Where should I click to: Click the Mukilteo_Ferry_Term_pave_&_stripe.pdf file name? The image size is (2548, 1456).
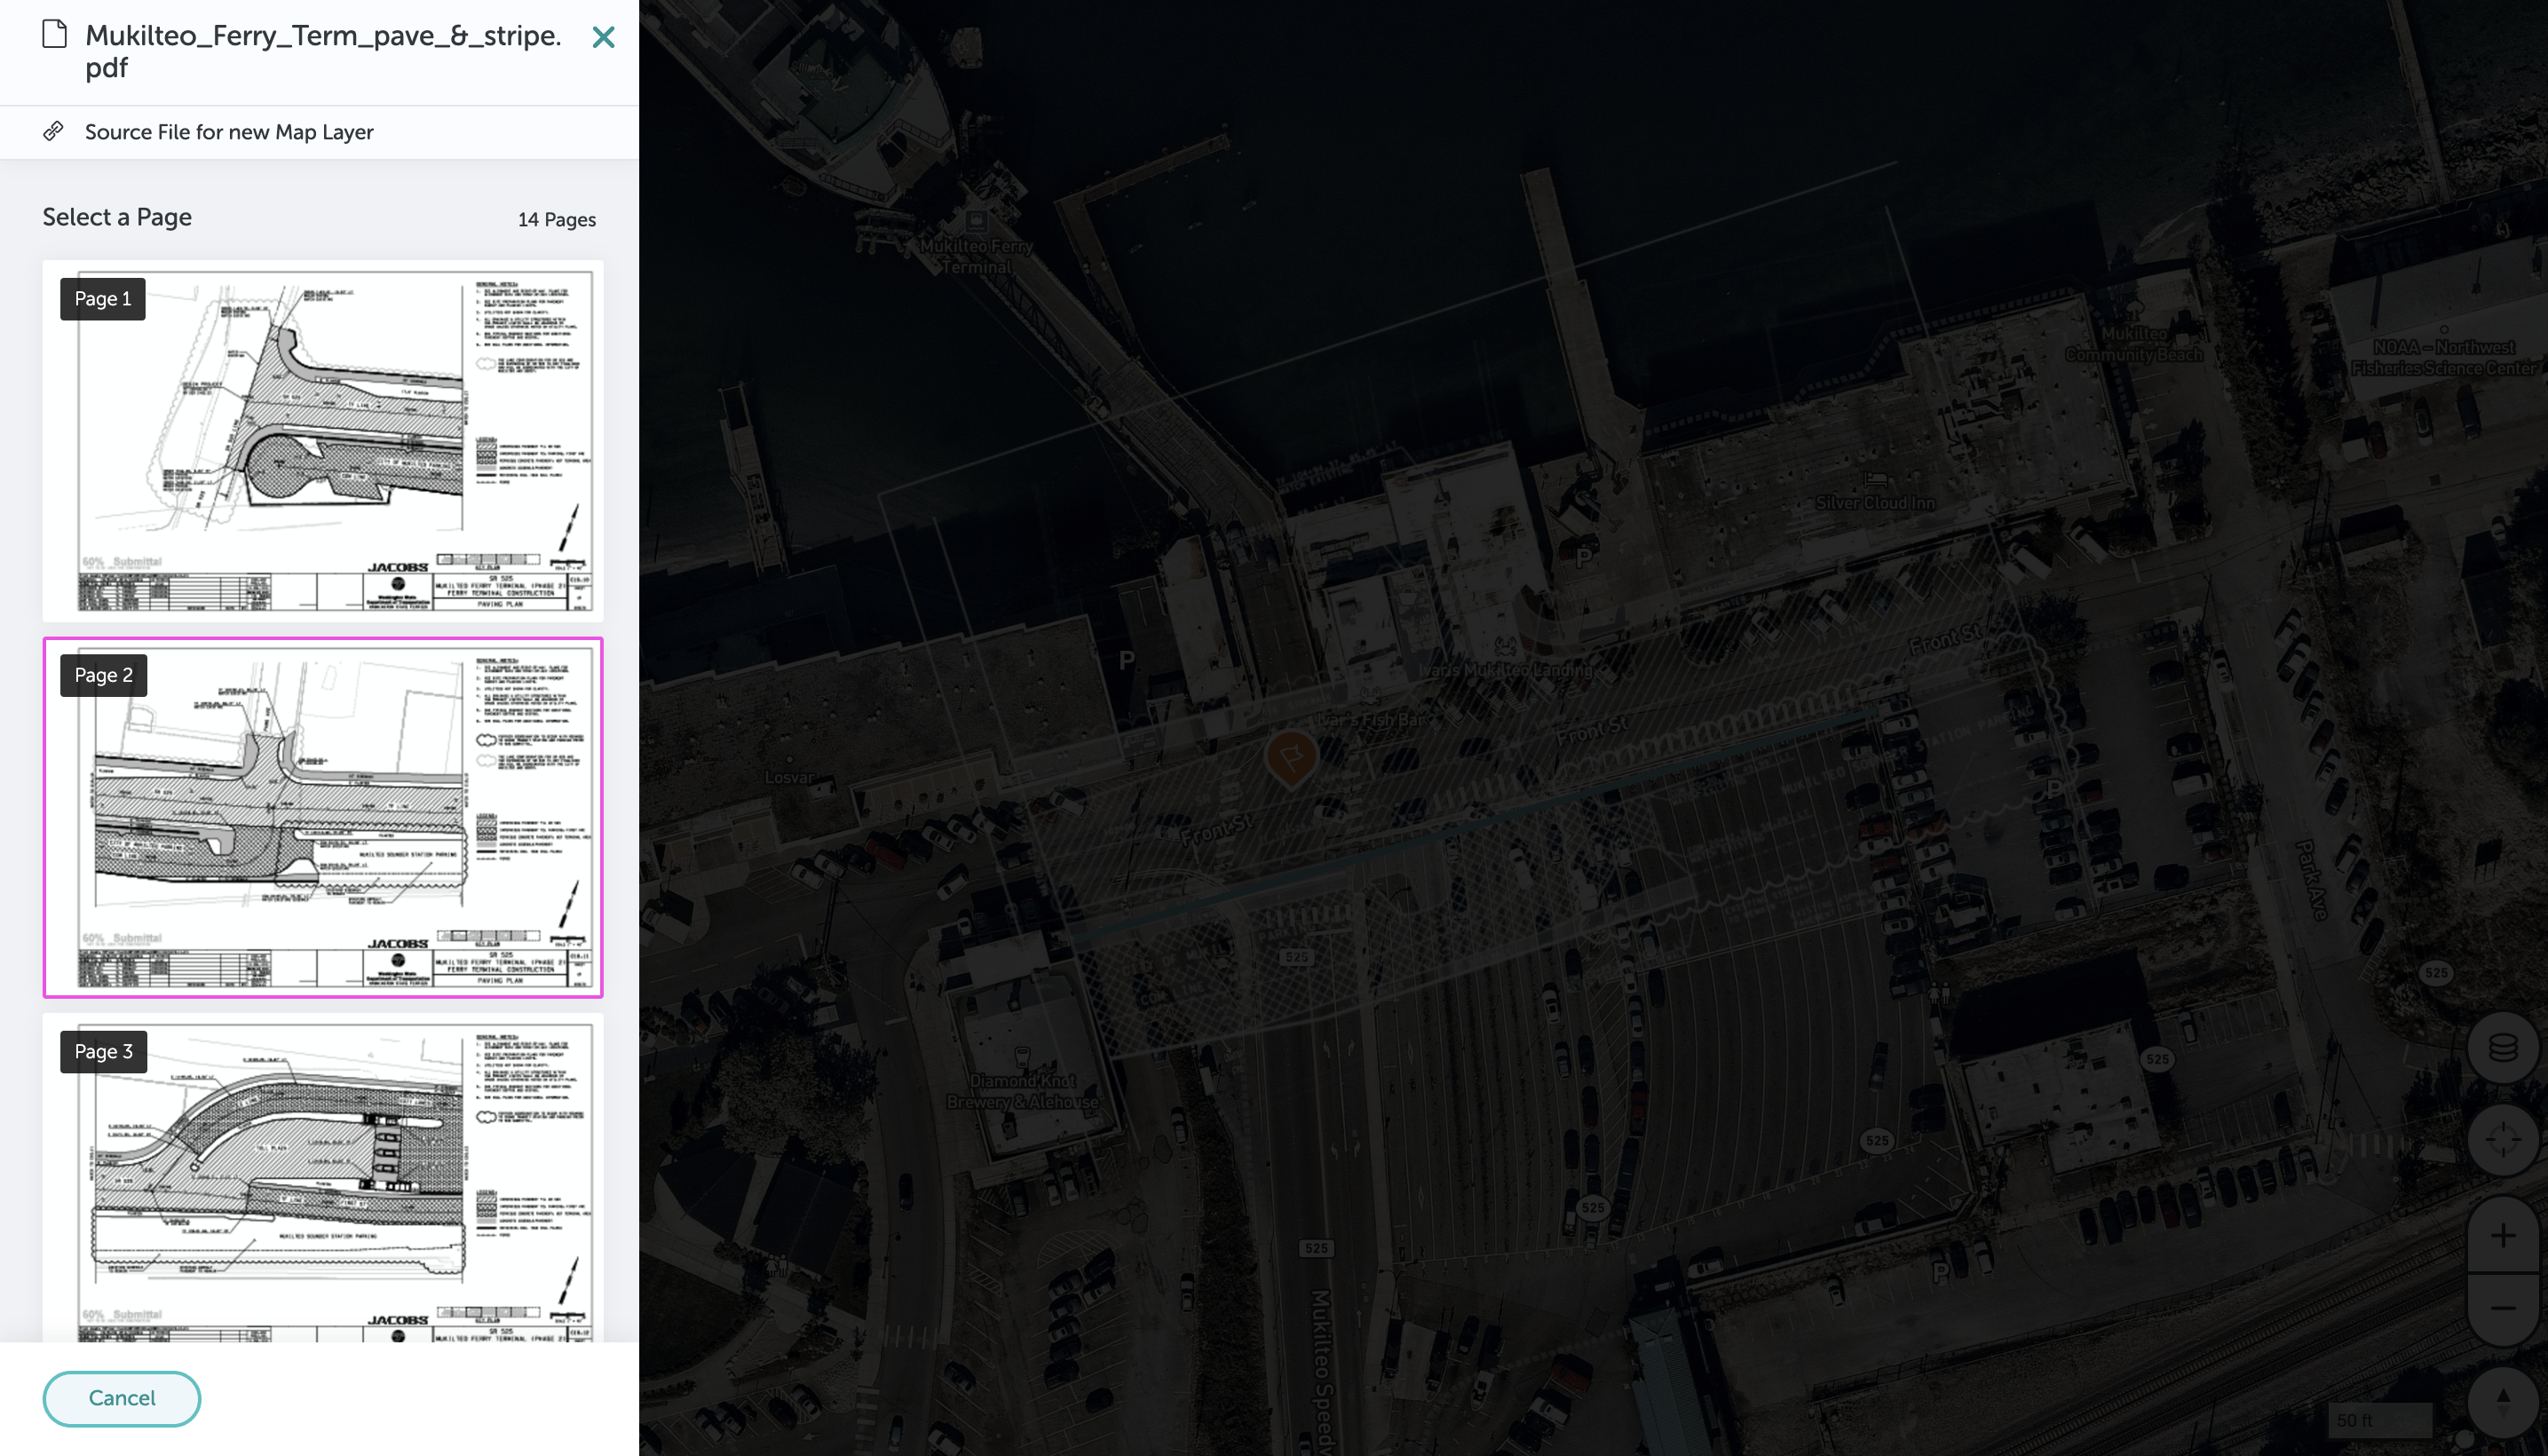(x=322, y=51)
